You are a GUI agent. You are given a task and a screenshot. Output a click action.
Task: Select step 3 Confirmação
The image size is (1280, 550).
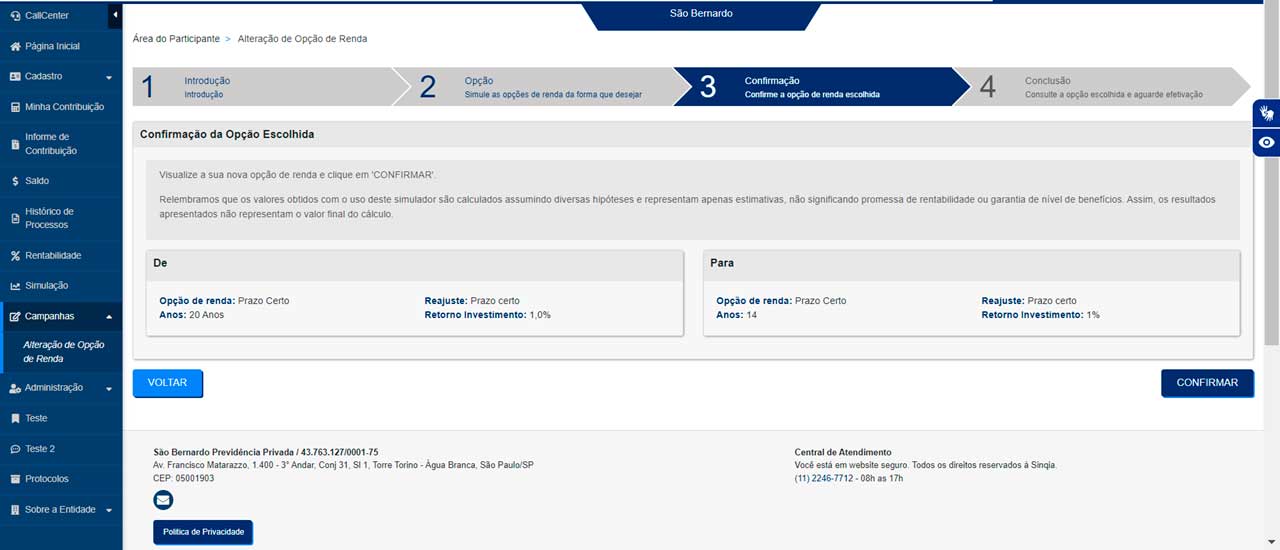pos(822,87)
